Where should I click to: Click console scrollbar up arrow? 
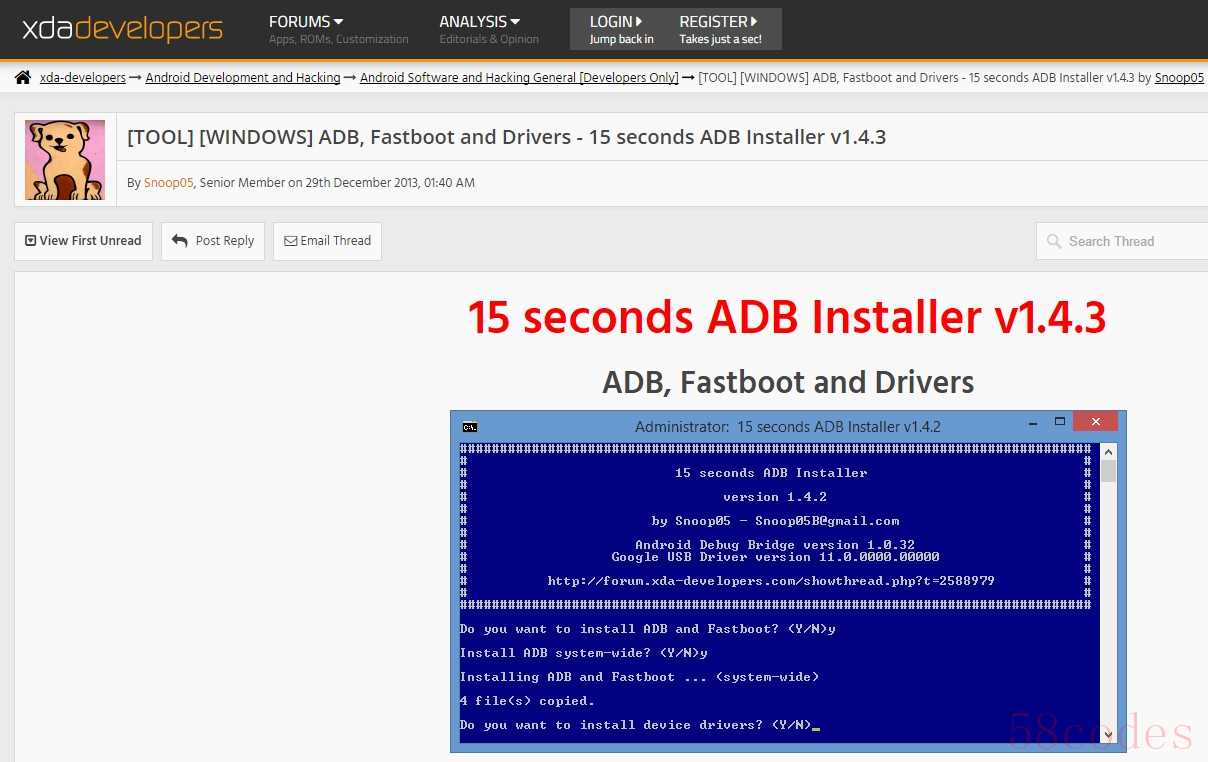(1108, 451)
